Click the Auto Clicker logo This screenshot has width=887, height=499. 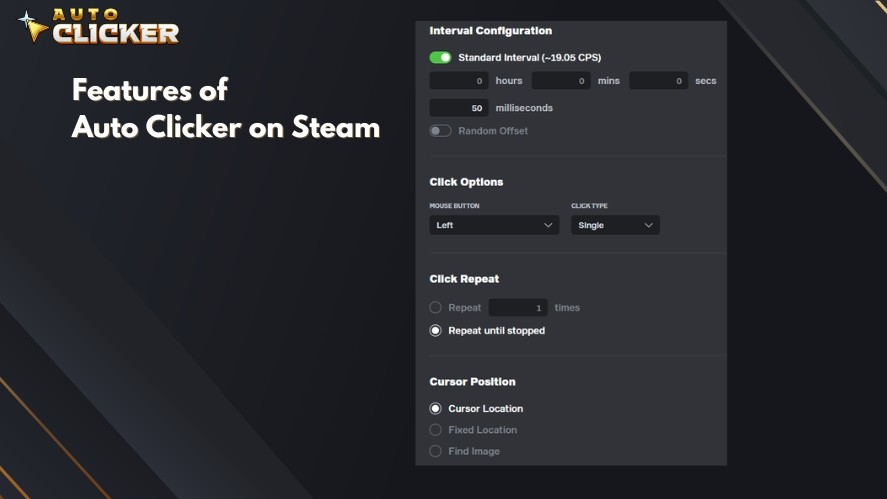[98, 26]
